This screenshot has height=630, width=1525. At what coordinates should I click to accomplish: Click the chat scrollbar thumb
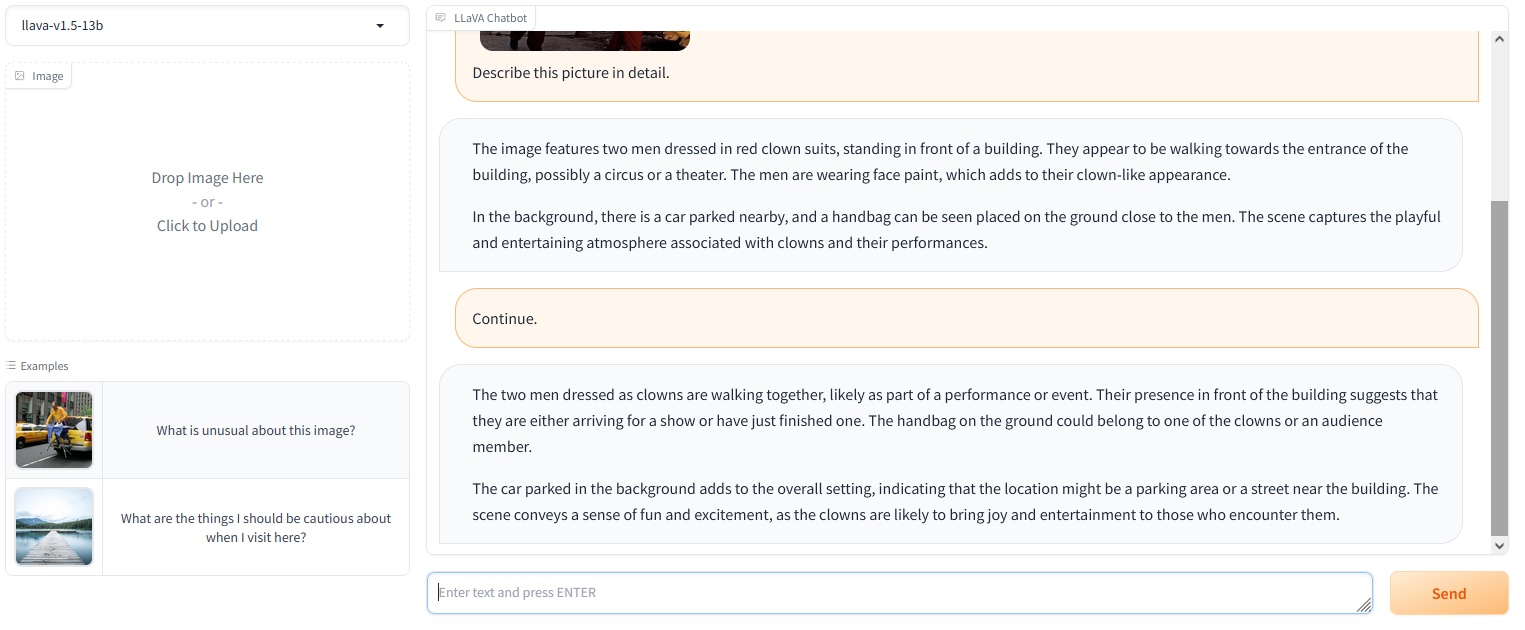[1499, 367]
